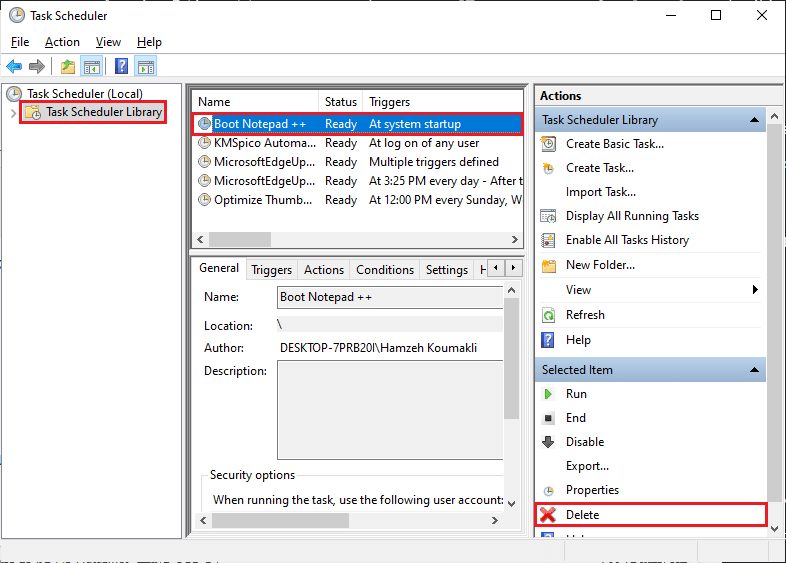Click the red X Delete icon
Image resolution: width=786 pixels, height=563 pixels.
pyautogui.click(x=548, y=515)
